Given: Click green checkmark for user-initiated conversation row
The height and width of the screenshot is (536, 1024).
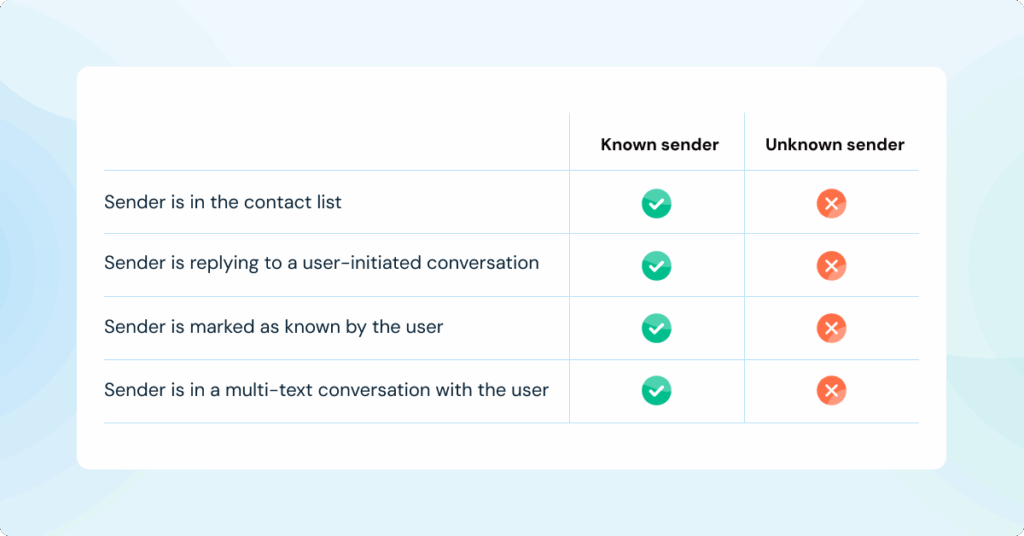Looking at the screenshot, I should pos(656,266).
